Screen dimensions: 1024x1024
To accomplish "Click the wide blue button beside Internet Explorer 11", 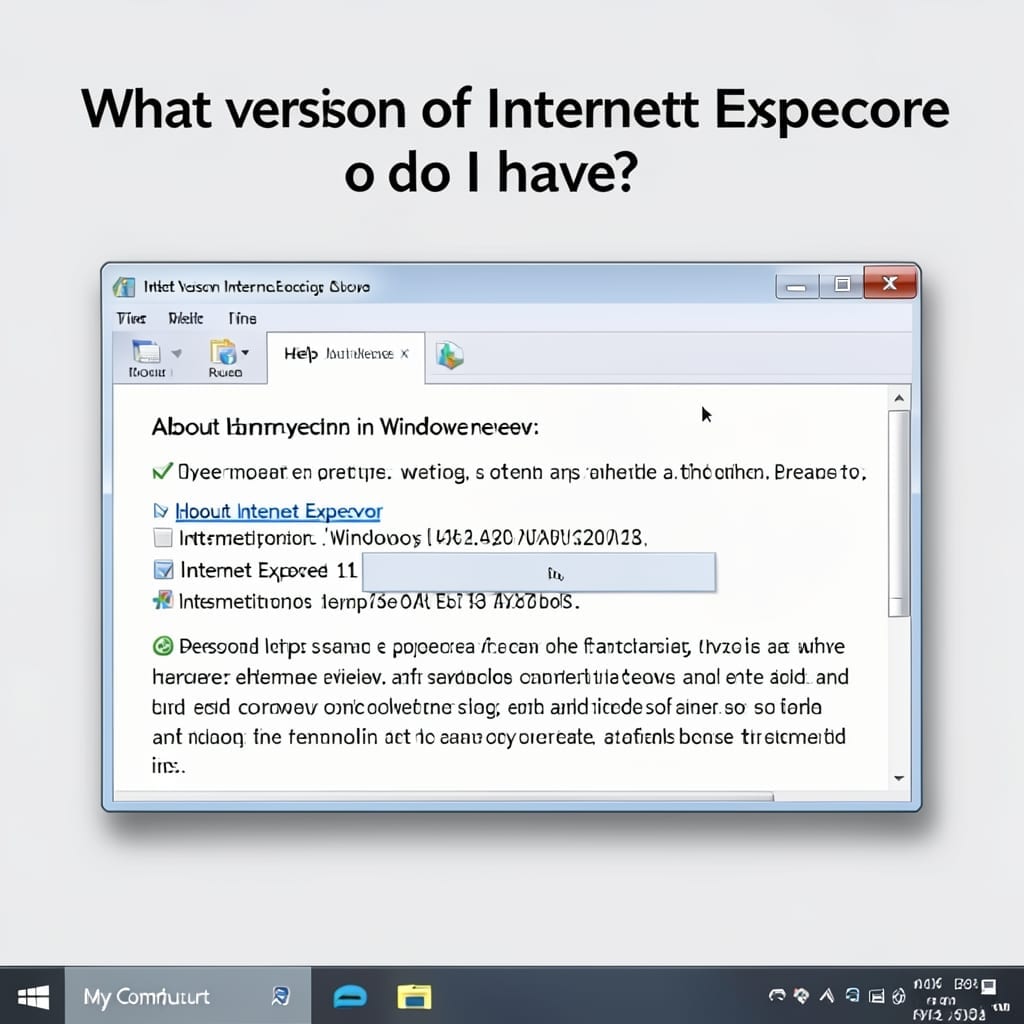I will [x=539, y=572].
